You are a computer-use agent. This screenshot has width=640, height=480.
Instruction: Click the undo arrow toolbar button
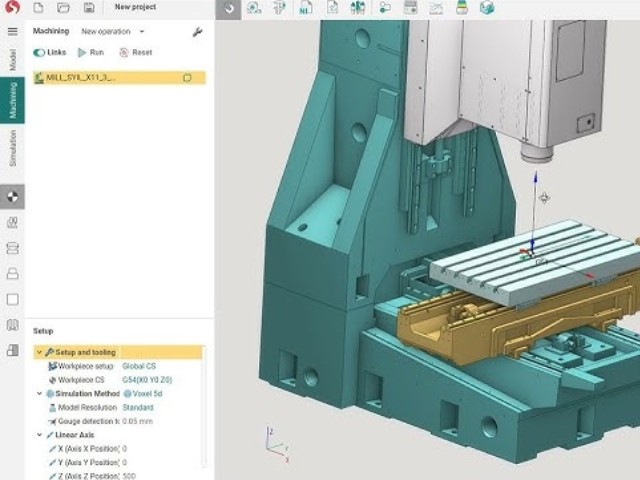(229, 8)
